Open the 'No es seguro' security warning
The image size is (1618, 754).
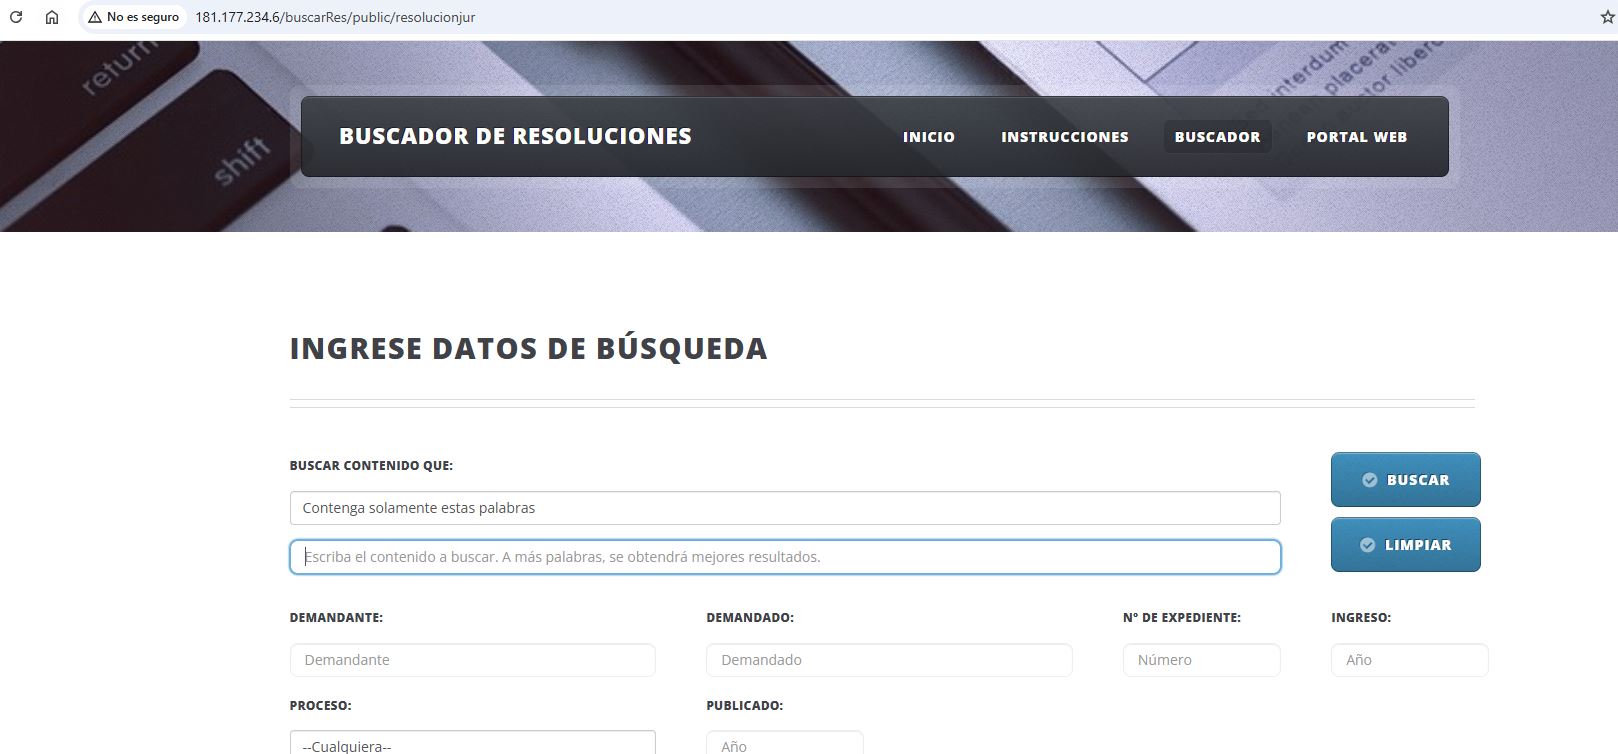(133, 17)
